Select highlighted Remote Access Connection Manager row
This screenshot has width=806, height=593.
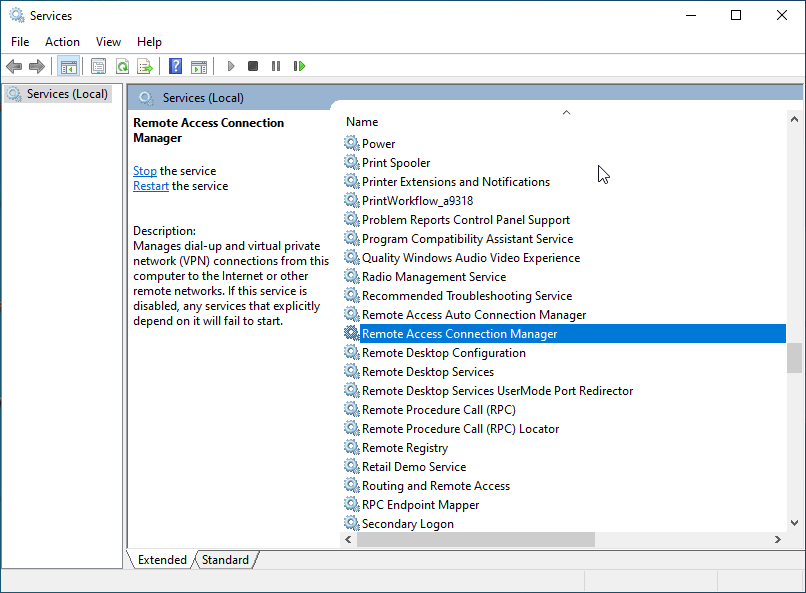[x=564, y=333]
